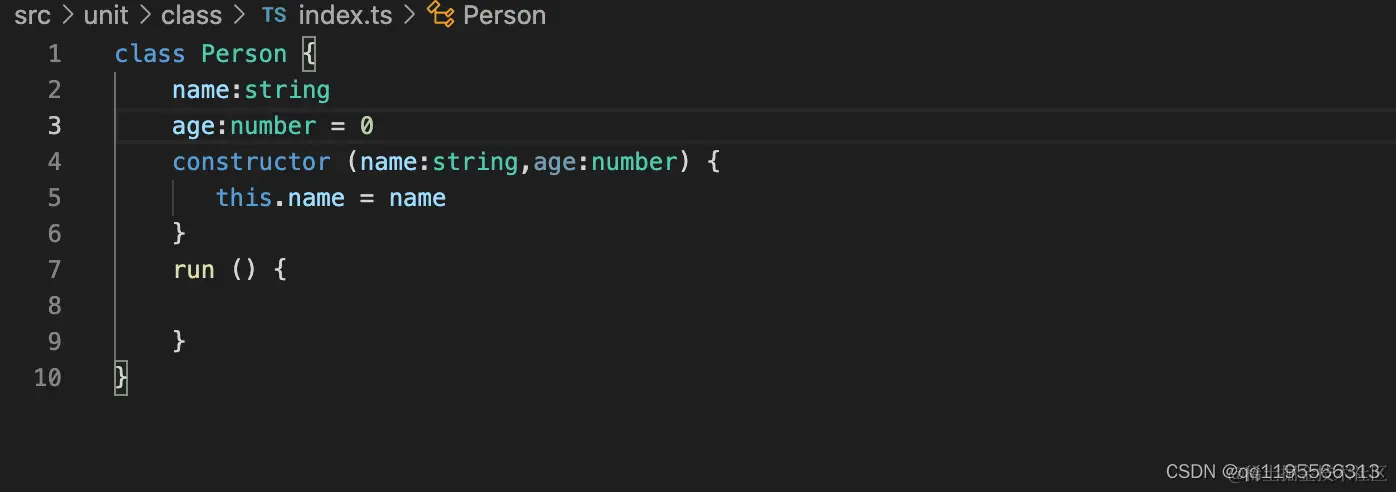Image resolution: width=1396 pixels, height=492 pixels.
Task: Select line number 3 in the gutter
Action: pyautogui.click(x=53, y=126)
